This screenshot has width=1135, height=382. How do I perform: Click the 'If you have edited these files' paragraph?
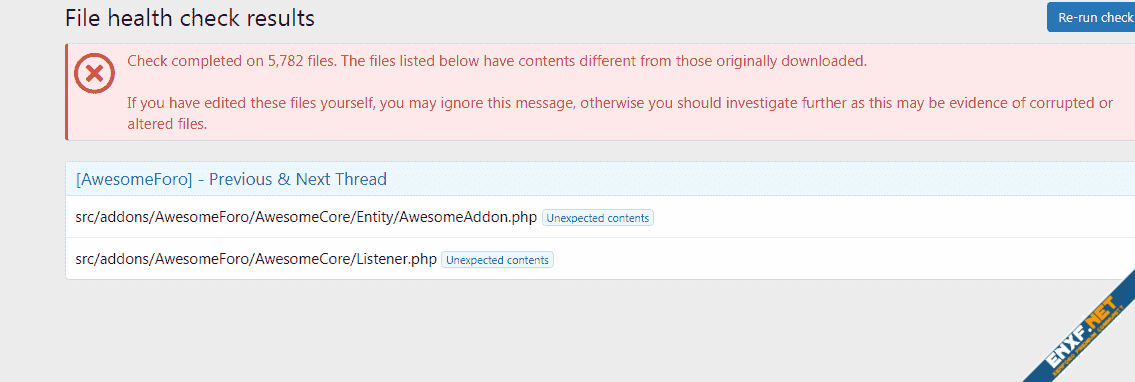point(620,114)
